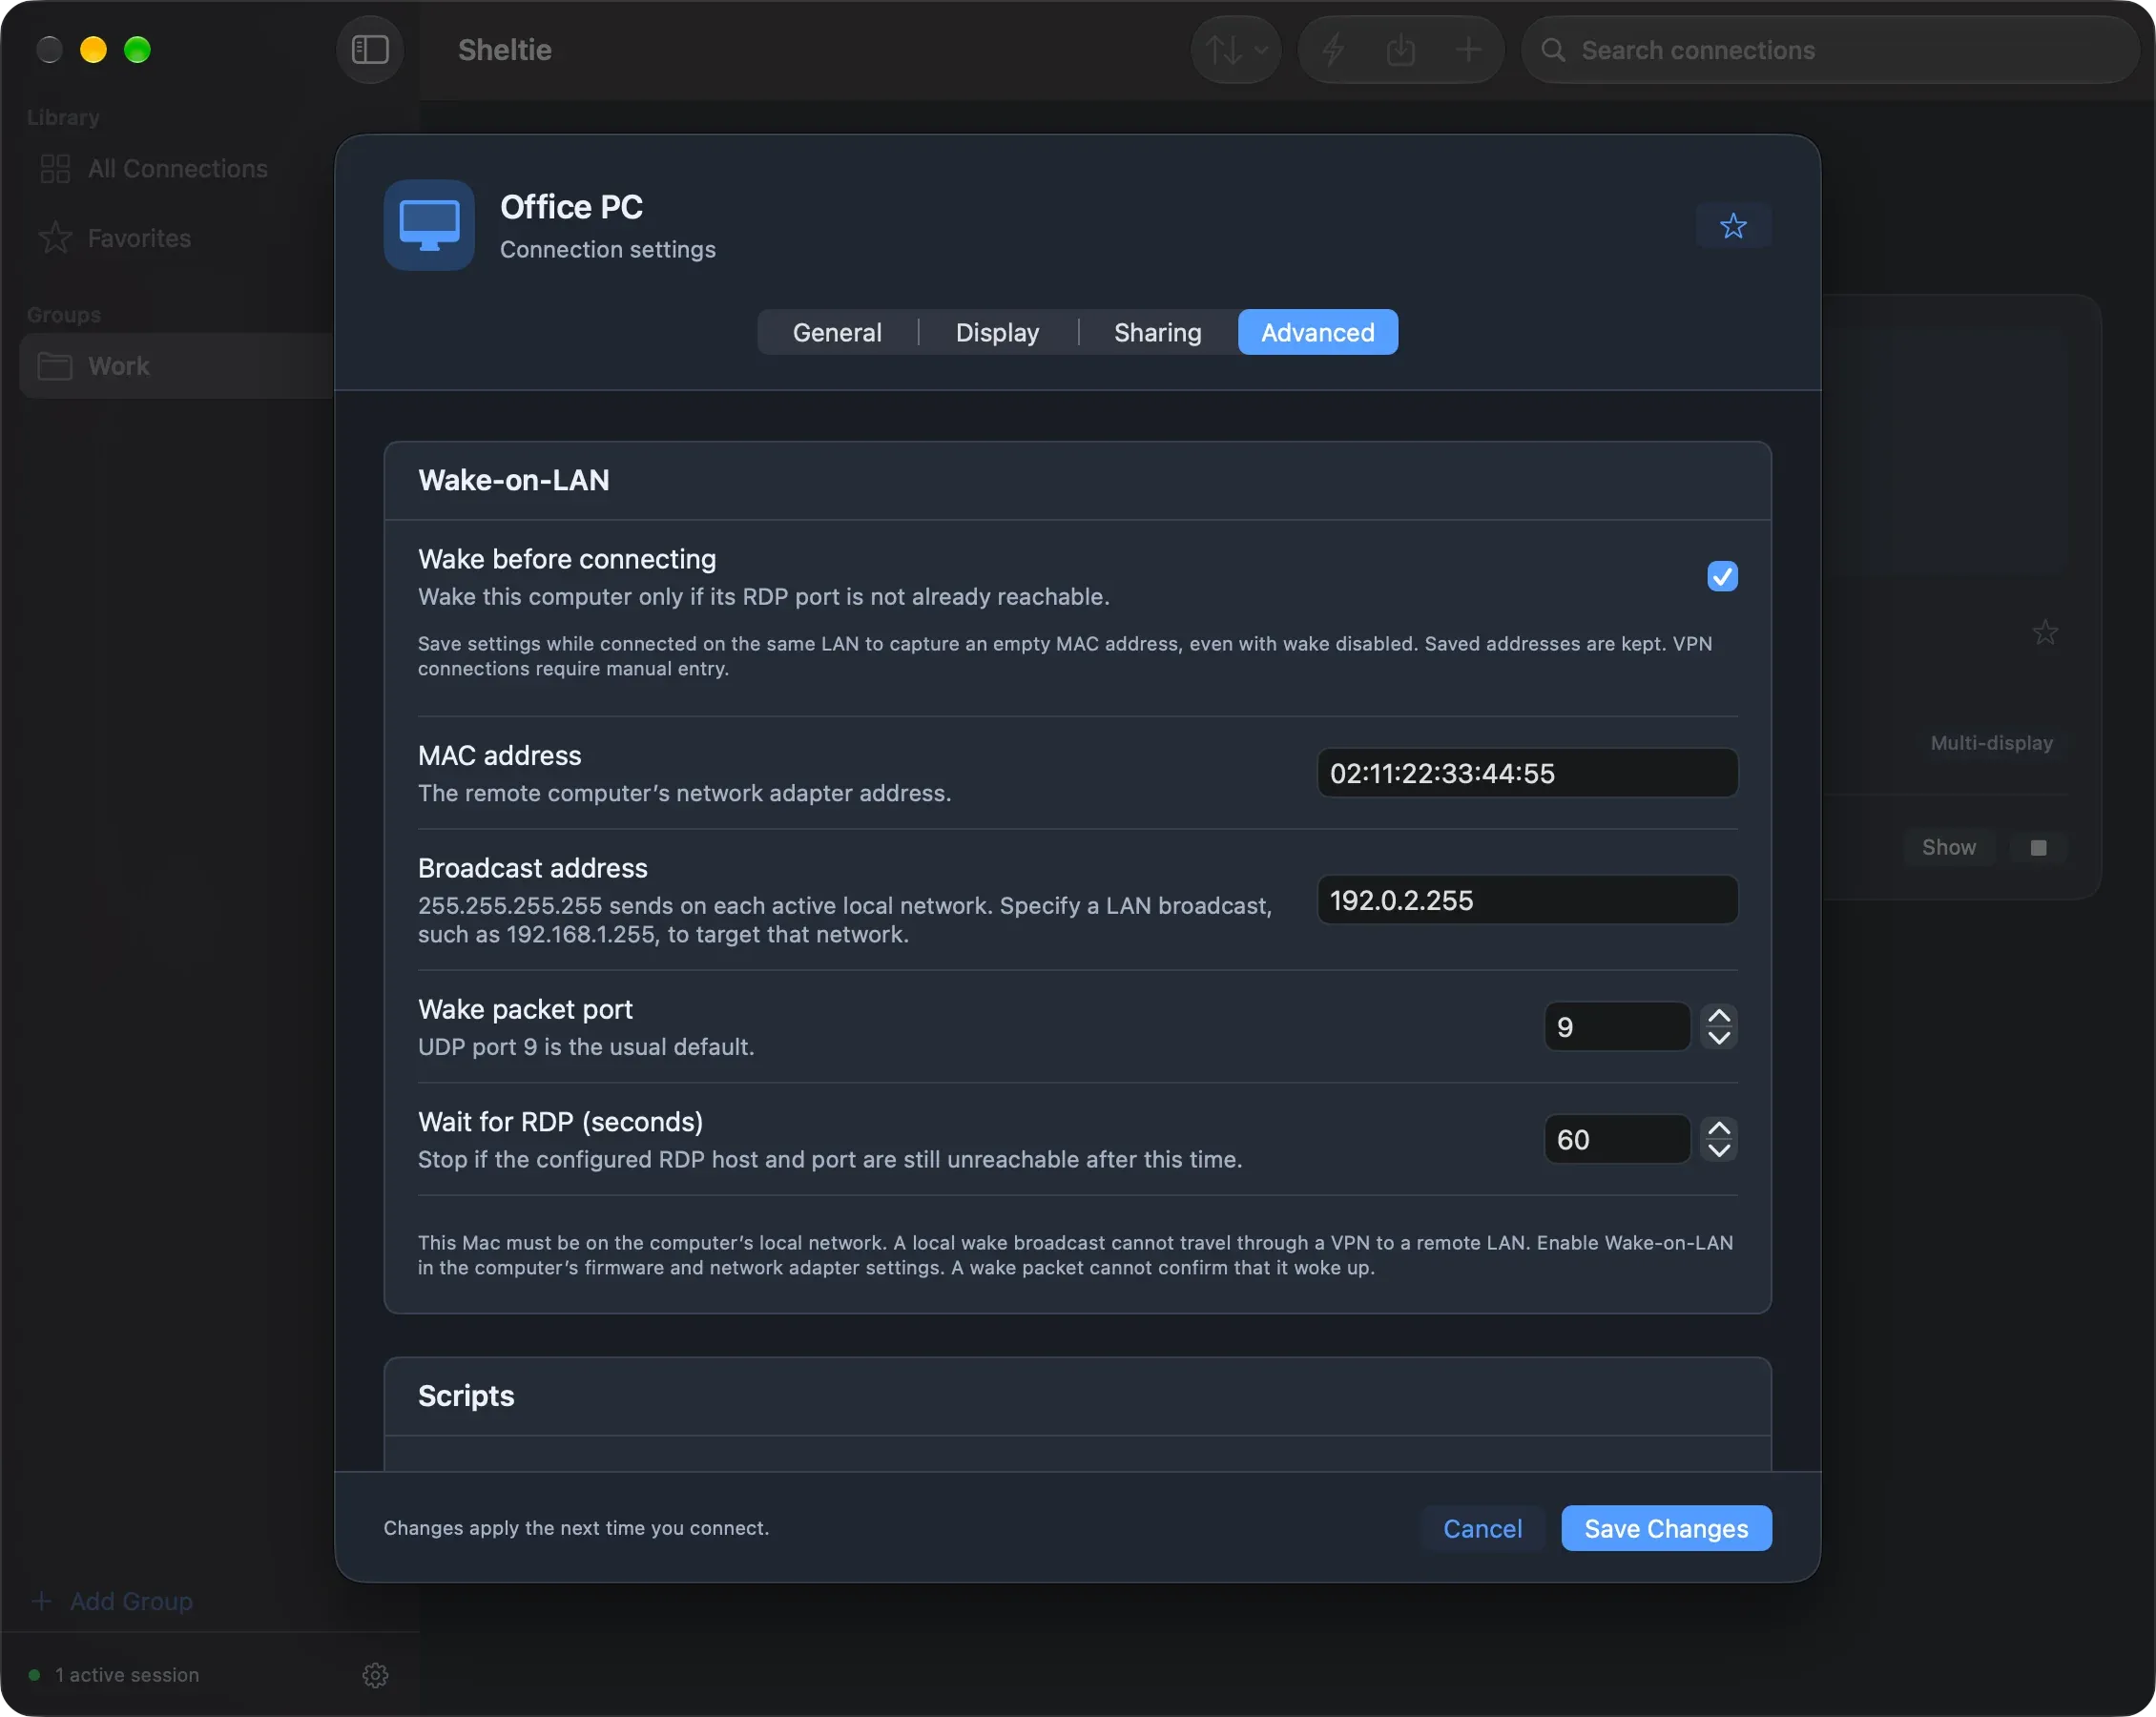Edit the Broadcast address field
The width and height of the screenshot is (2156, 1717).
[1527, 900]
